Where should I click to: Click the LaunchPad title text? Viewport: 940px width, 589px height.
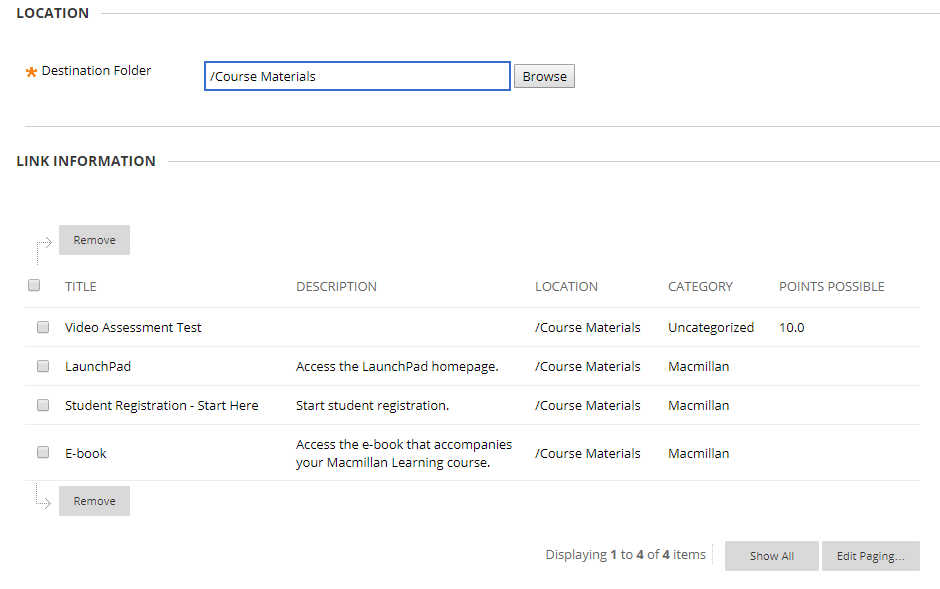click(x=98, y=367)
